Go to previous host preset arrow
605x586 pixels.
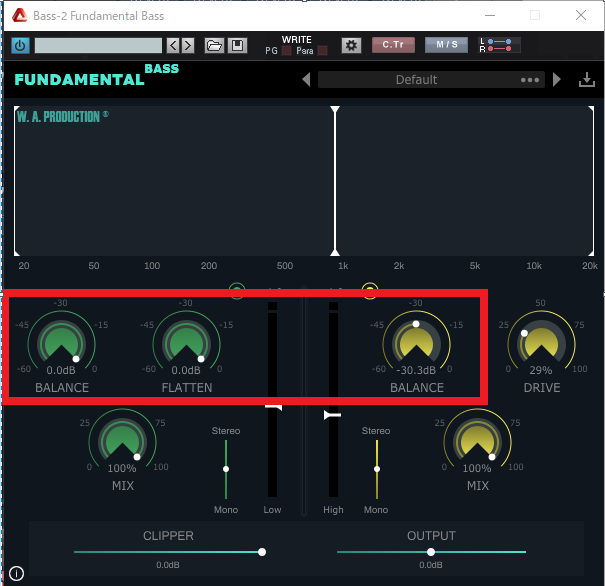click(173, 46)
